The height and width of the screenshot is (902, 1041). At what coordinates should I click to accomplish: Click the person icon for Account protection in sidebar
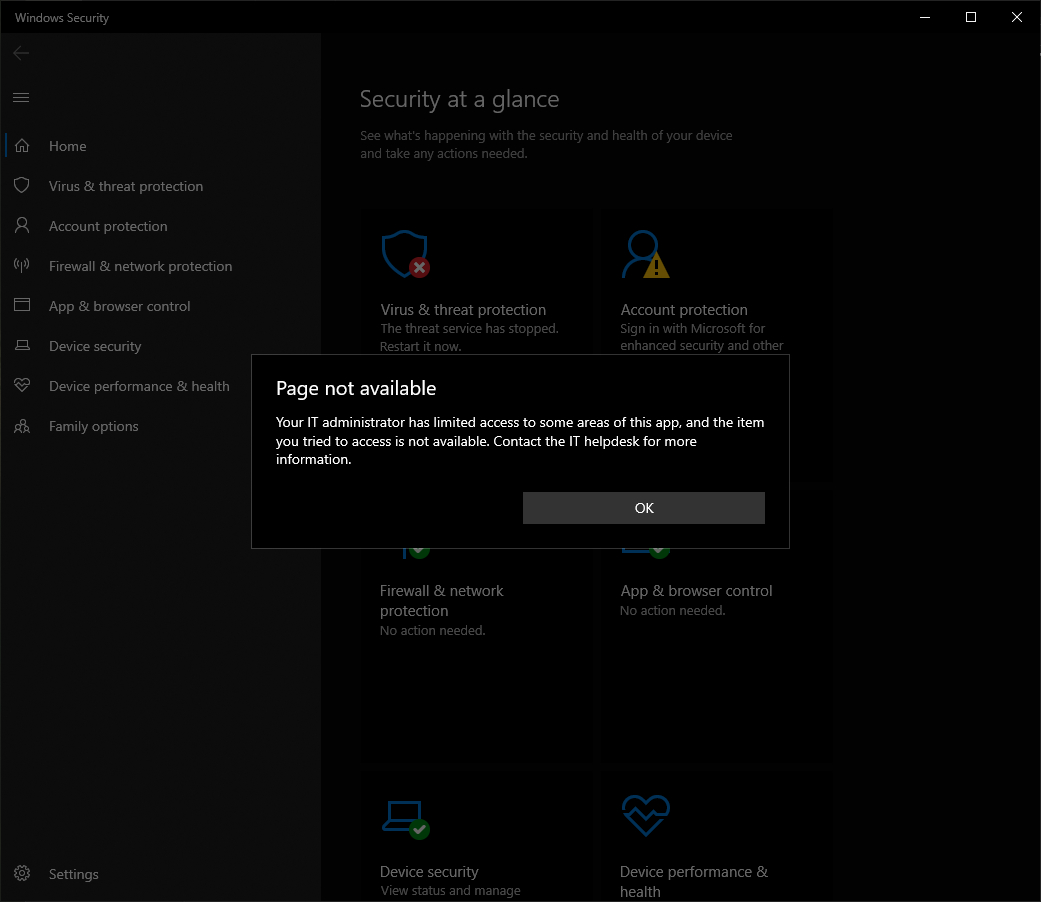coord(22,226)
